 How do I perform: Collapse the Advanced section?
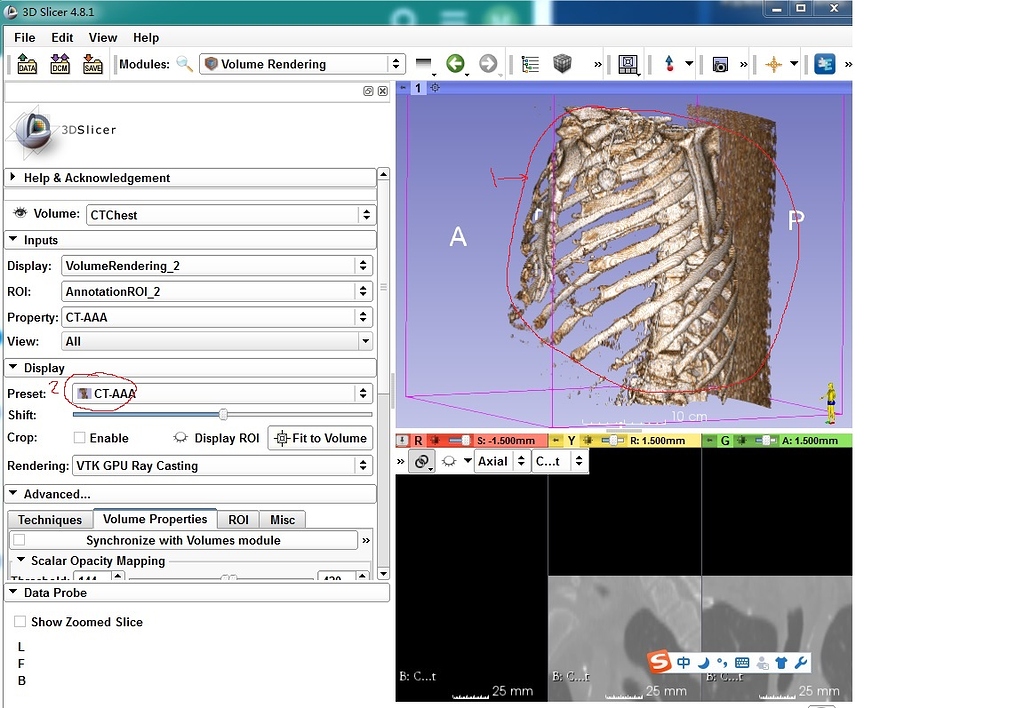point(190,494)
